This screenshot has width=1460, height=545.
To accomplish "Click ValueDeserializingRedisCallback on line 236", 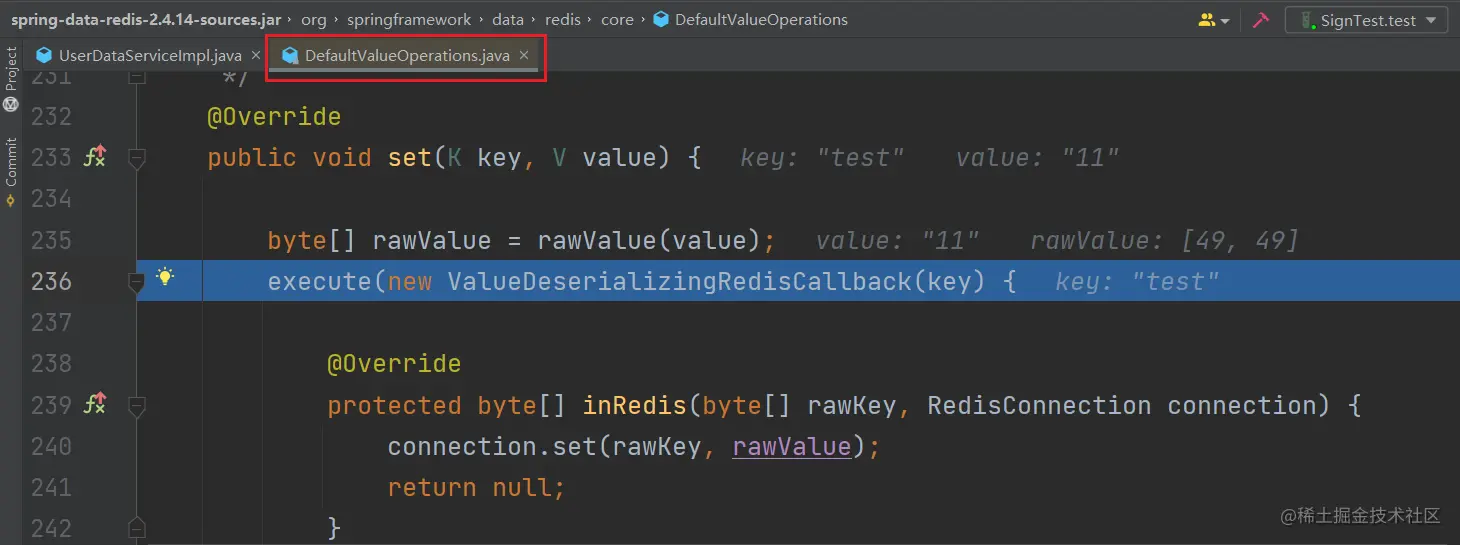I will click(679, 281).
